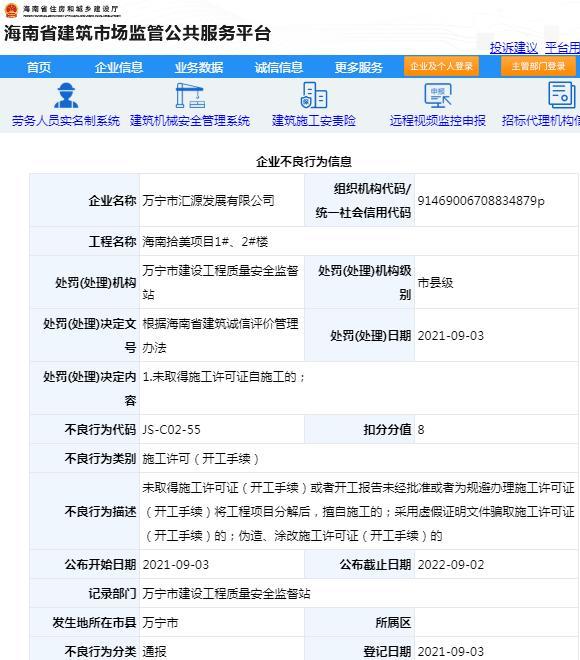This screenshot has width=580, height=660.
Task: Click the platform title 海南省建筑市场监管公共服务平台
Action: [x=137, y=33]
